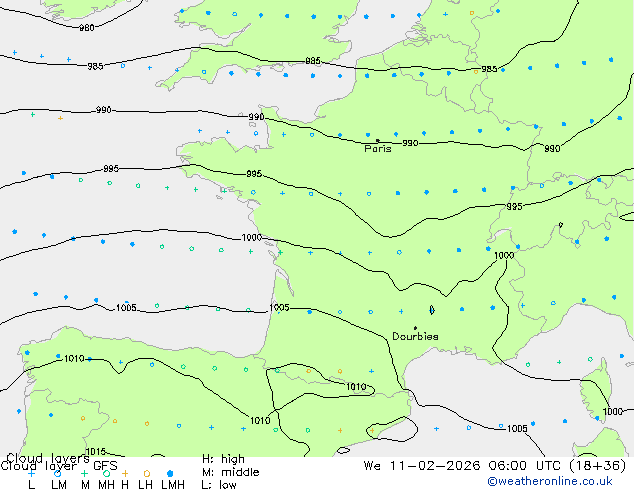Viewport: 634px width, 490px height.
Task: Click the filled blue LMH legend symbol
Action: (170, 473)
